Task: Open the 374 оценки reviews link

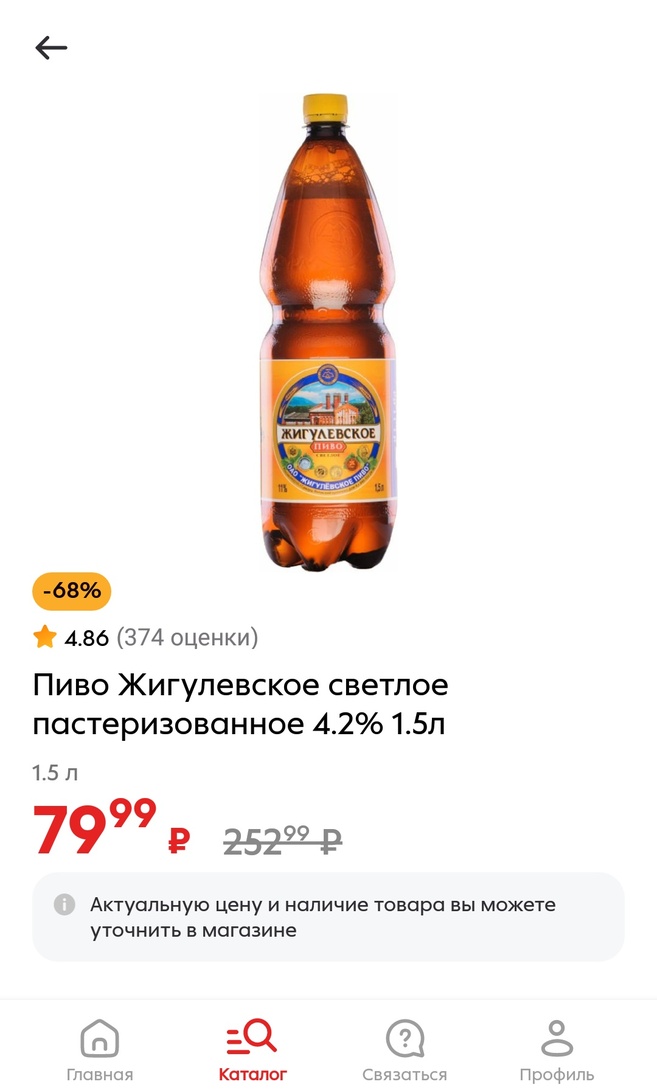Action: coord(187,637)
